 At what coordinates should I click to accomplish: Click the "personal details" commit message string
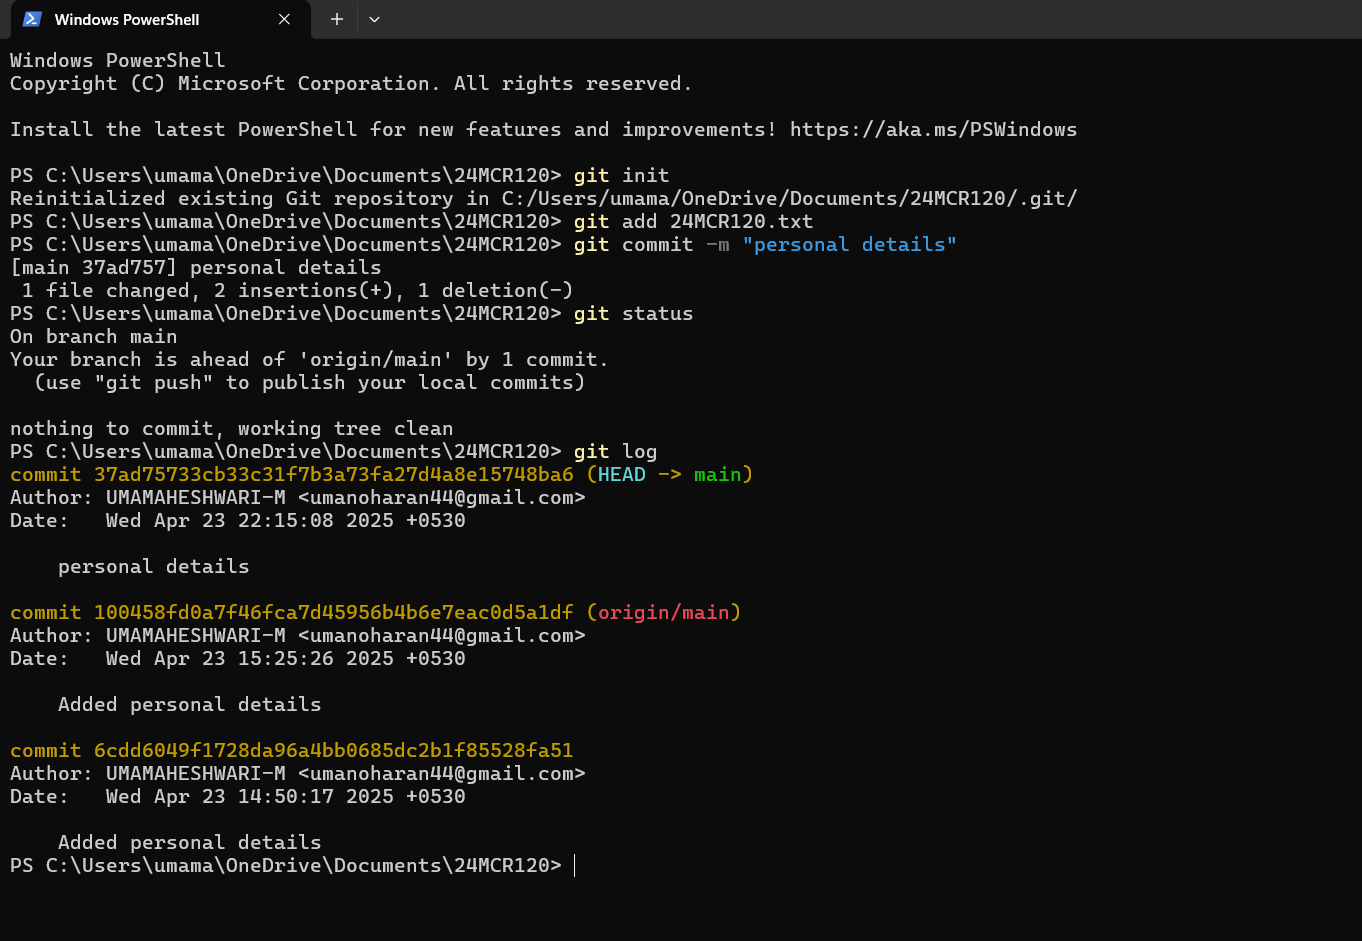tap(849, 244)
